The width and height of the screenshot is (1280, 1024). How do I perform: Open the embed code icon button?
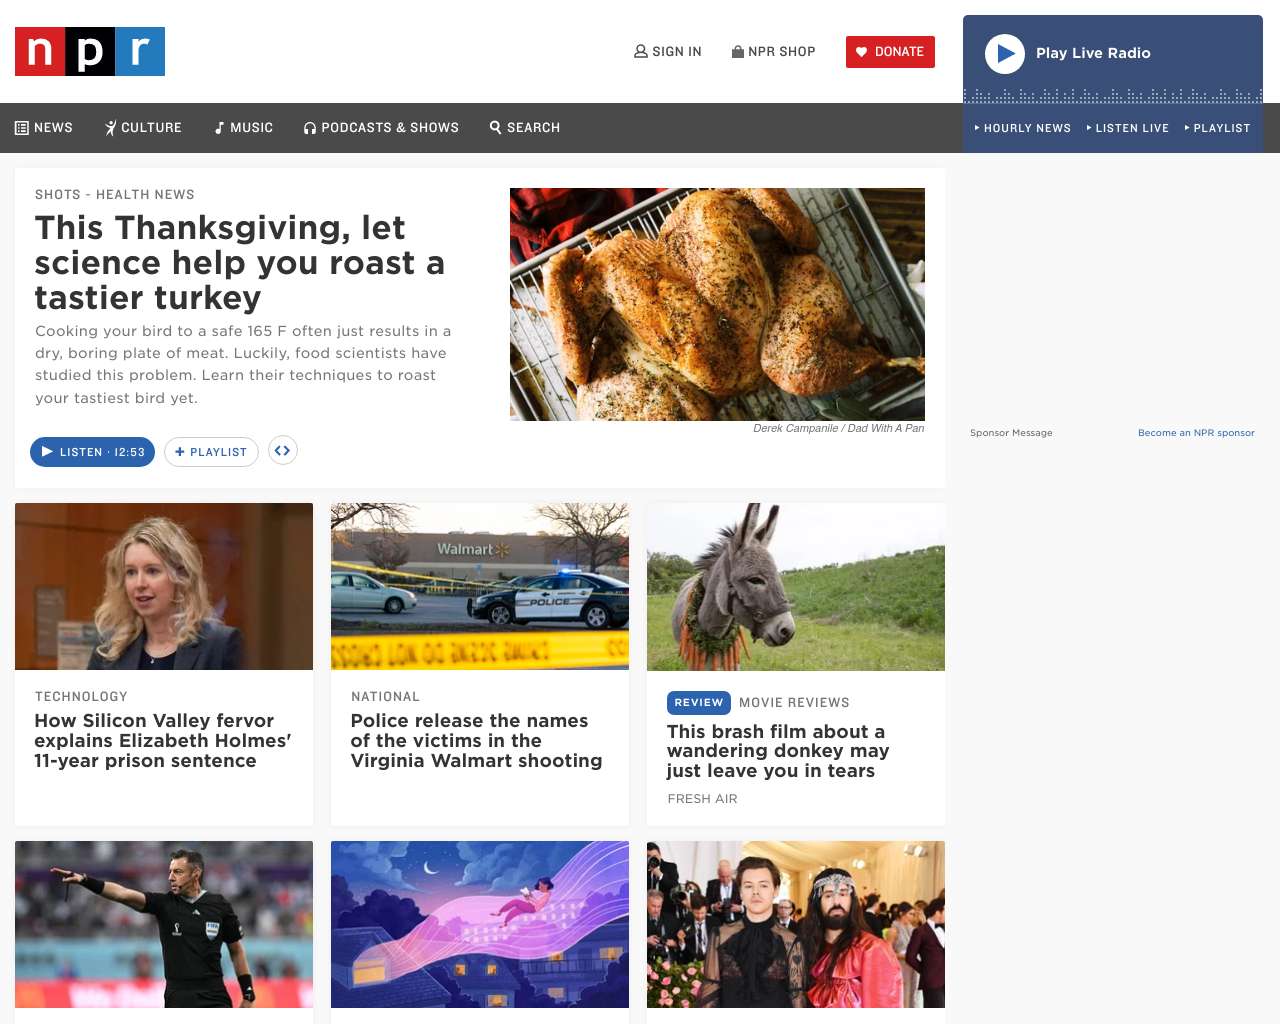click(283, 451)
